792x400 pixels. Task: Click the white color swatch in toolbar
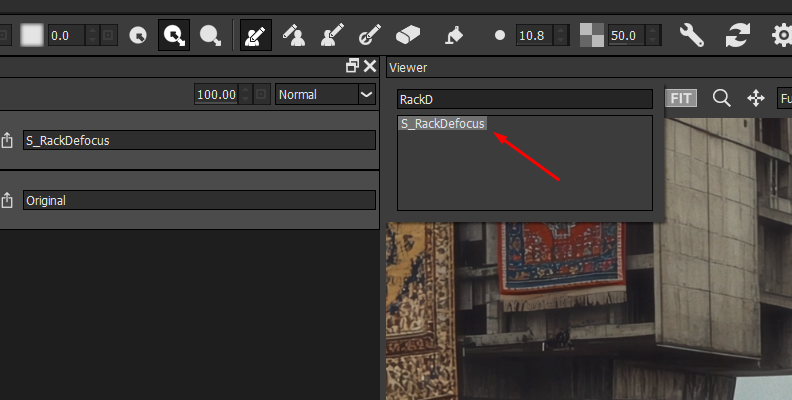tap(32, 35)
